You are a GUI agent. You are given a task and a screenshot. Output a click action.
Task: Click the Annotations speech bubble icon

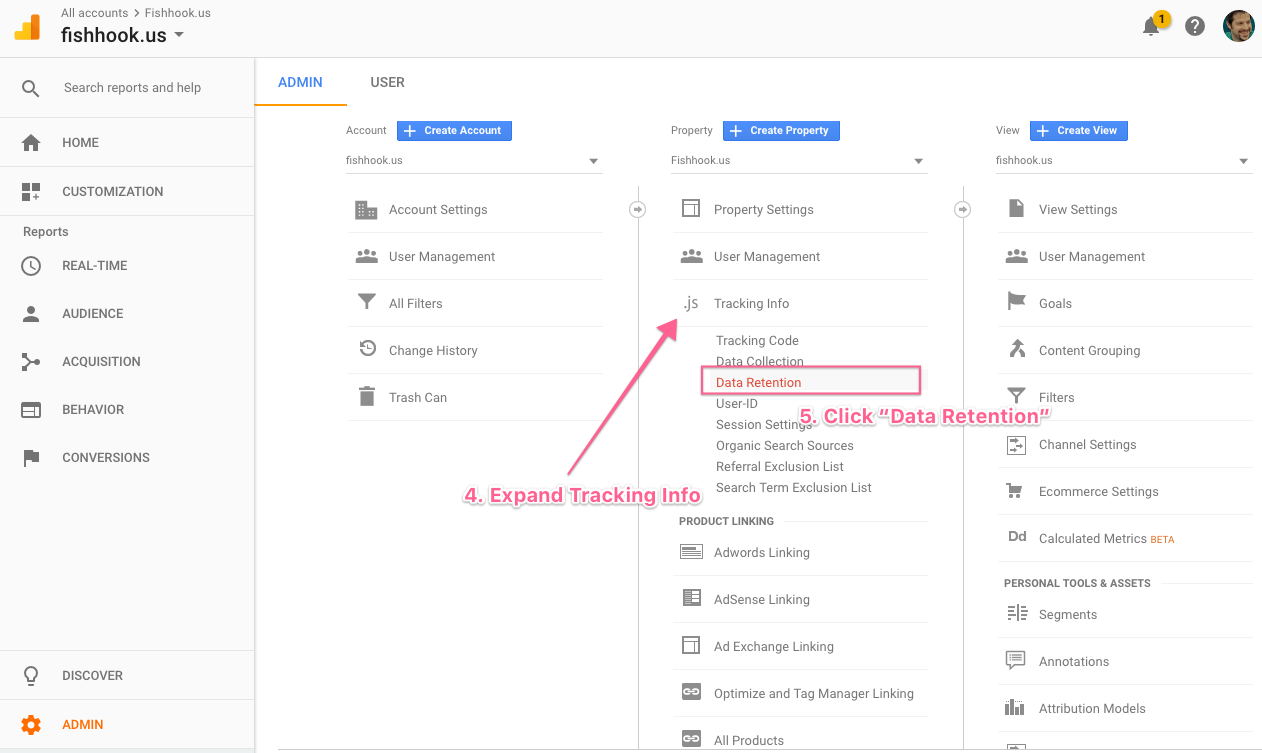[1016, 660]
